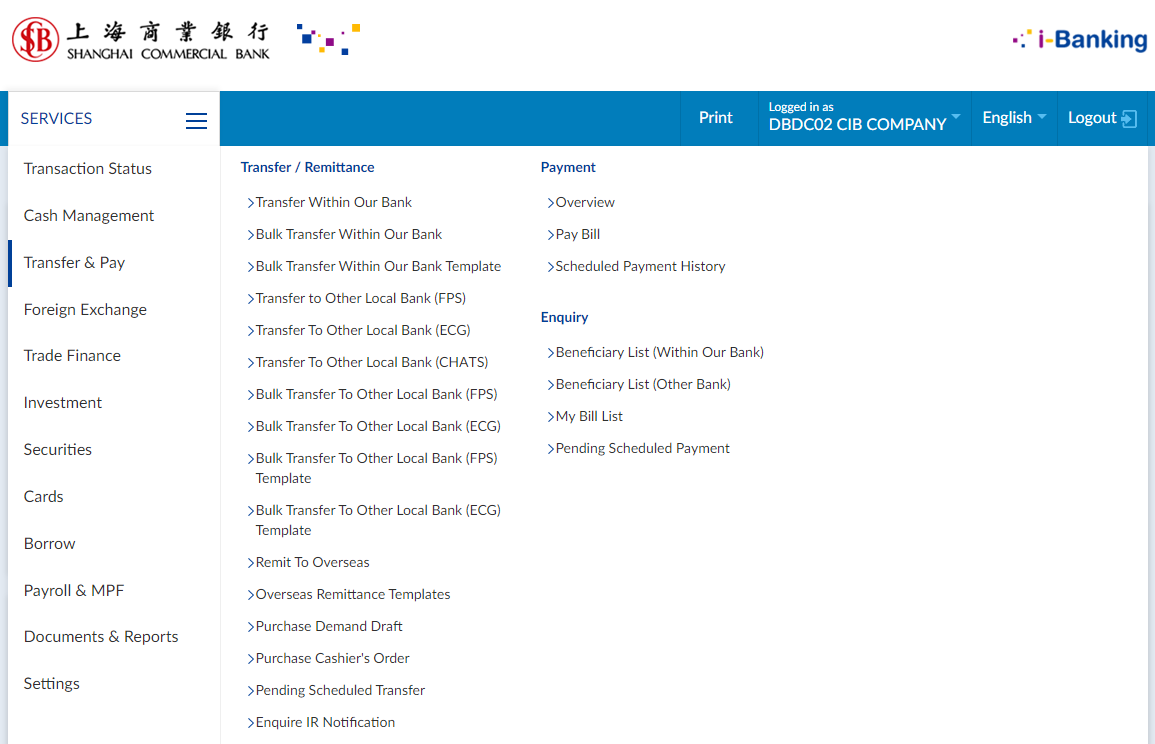Click the Shanghai Commercial Bank logo
Screen dimensions: 1155x744
point(140,40)
